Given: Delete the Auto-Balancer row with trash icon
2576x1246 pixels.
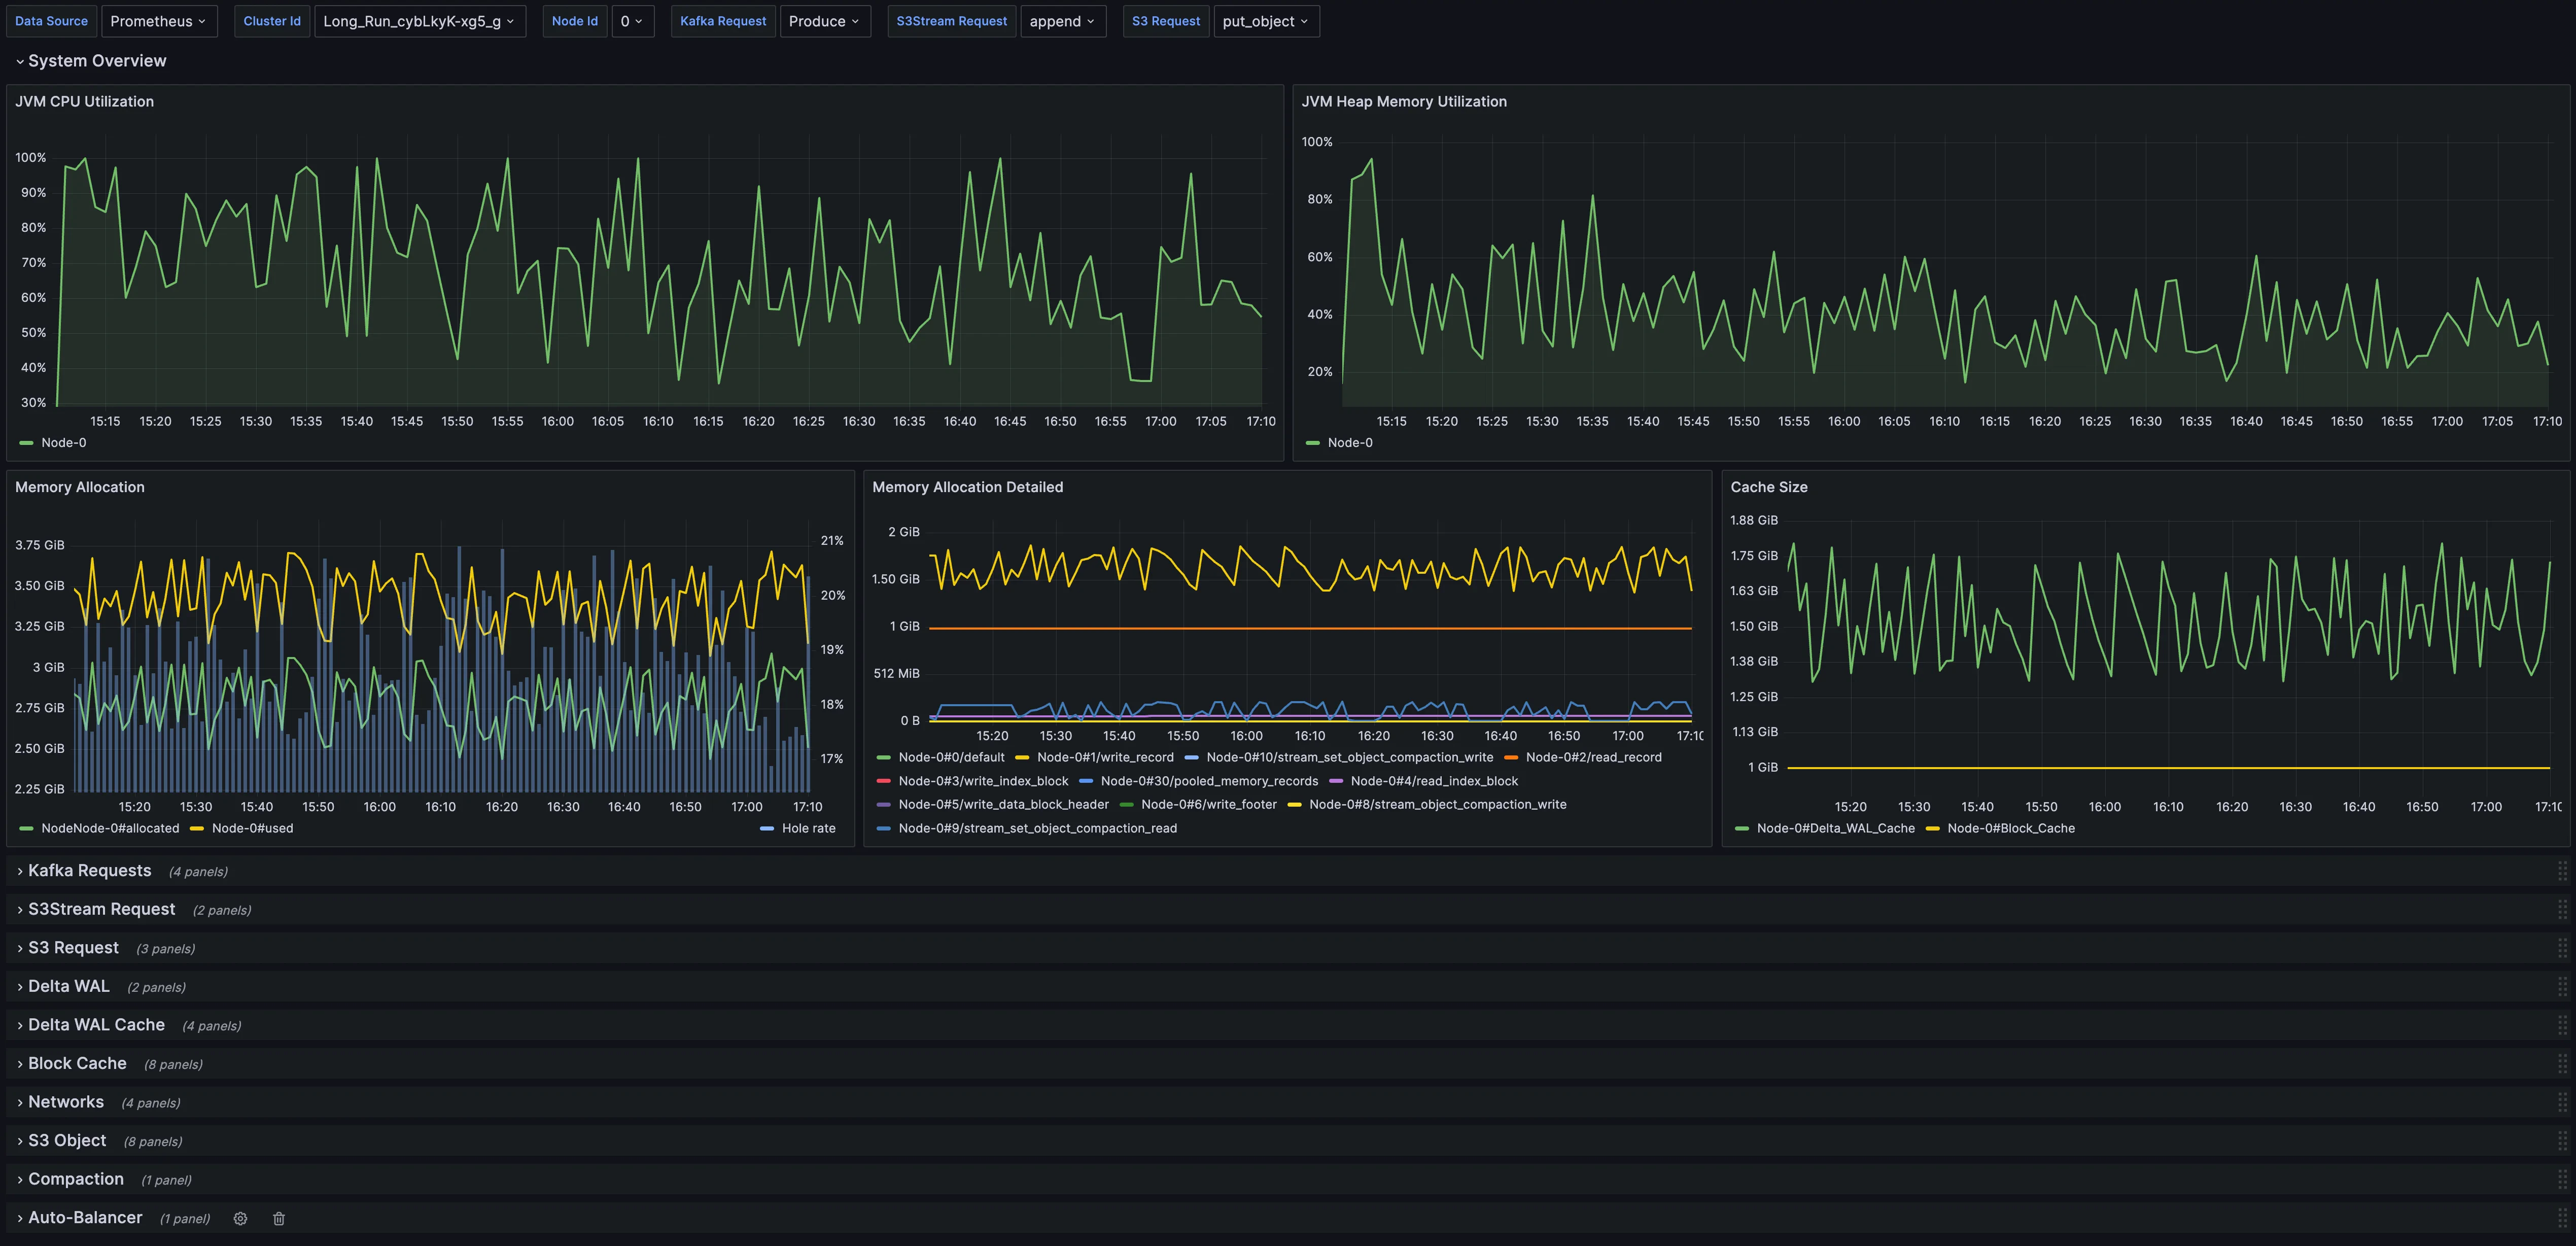Looking at the screenshot, I should point(279,1218).
